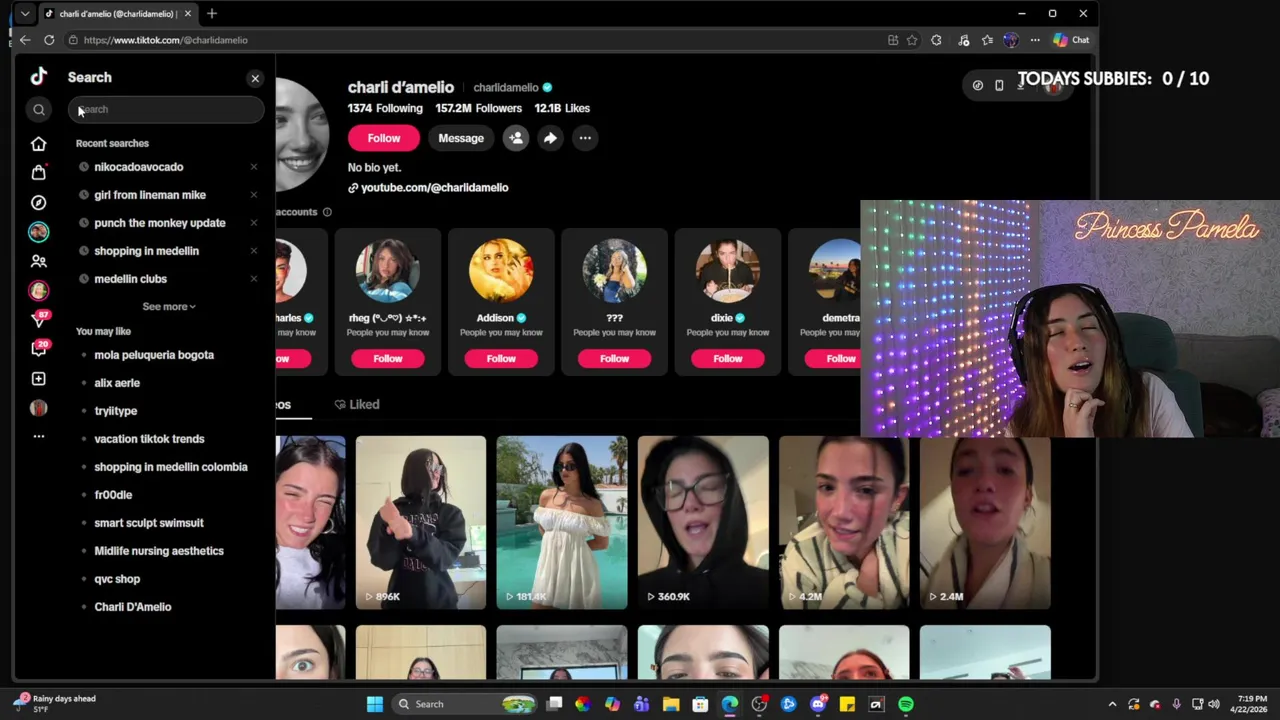
Task: Open the Friends people icon in sidebar
Action: (38, 261)
